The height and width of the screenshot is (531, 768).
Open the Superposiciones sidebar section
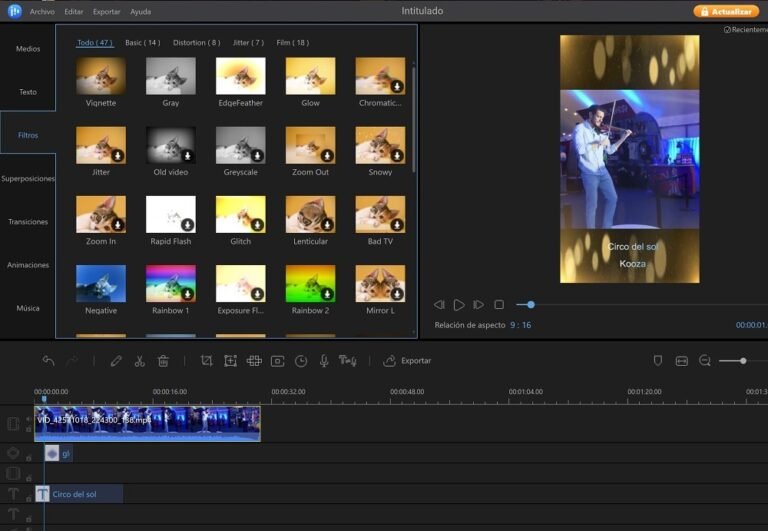[x=28, y=178]
